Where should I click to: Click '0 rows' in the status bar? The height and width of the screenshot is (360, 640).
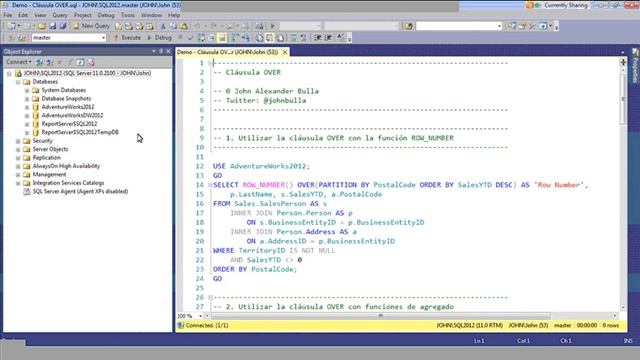[x=611, y=326]
